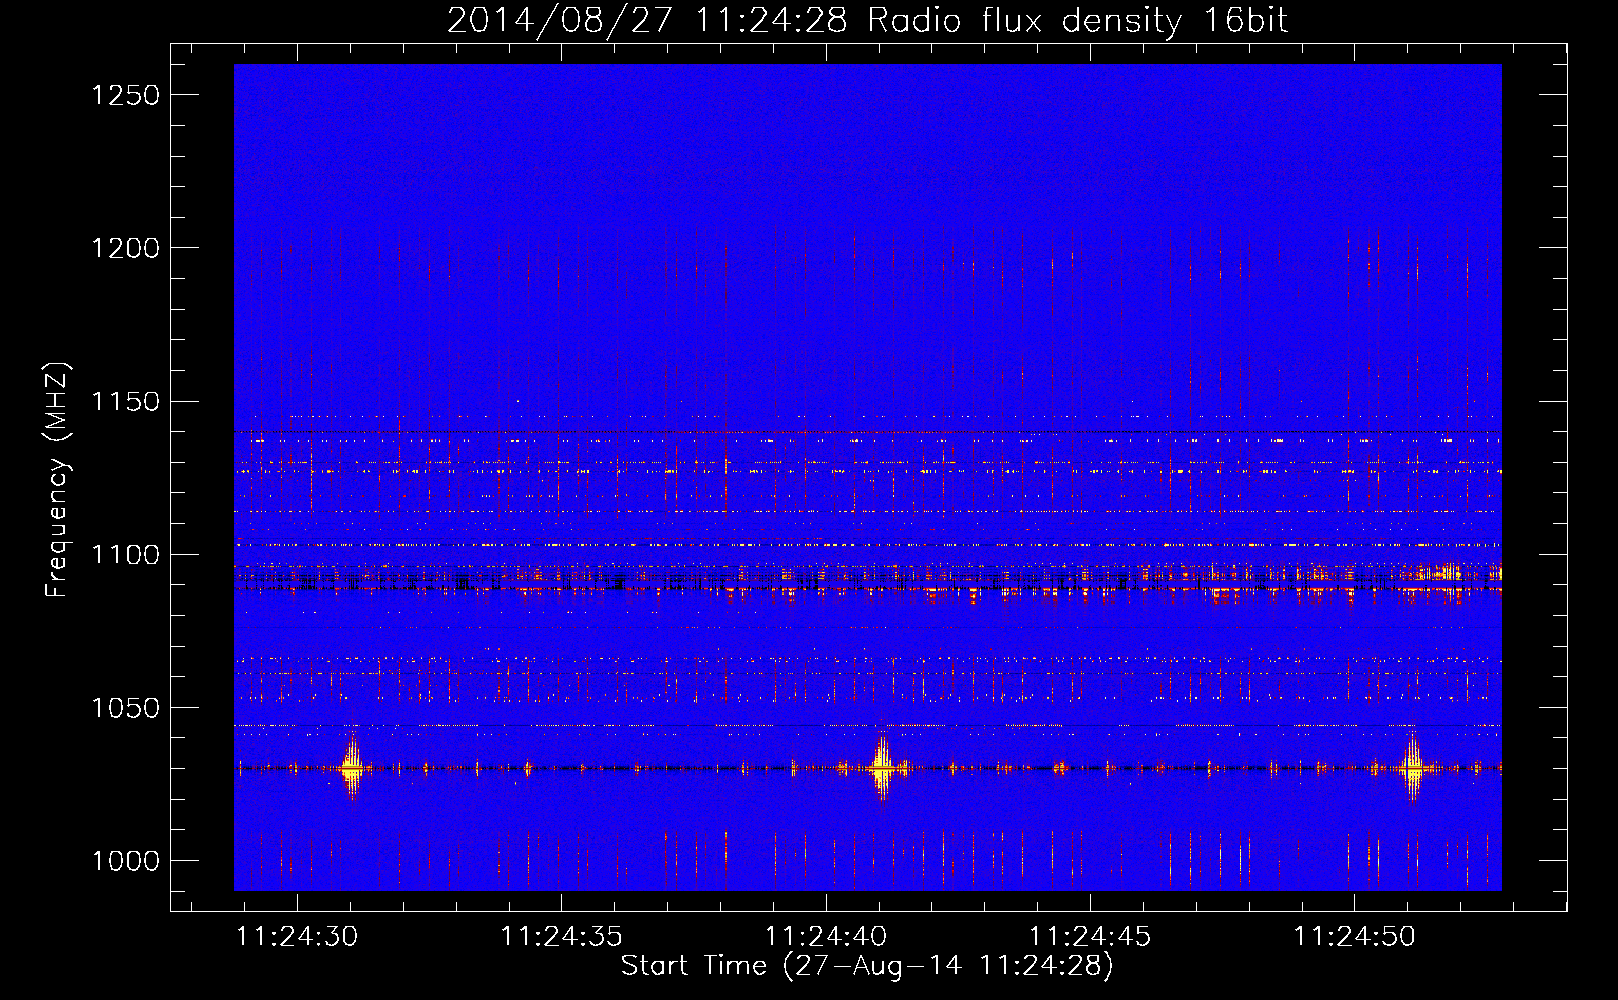
Task: Select the 1050 frequency tick label
Action: [x=125, y=708]
